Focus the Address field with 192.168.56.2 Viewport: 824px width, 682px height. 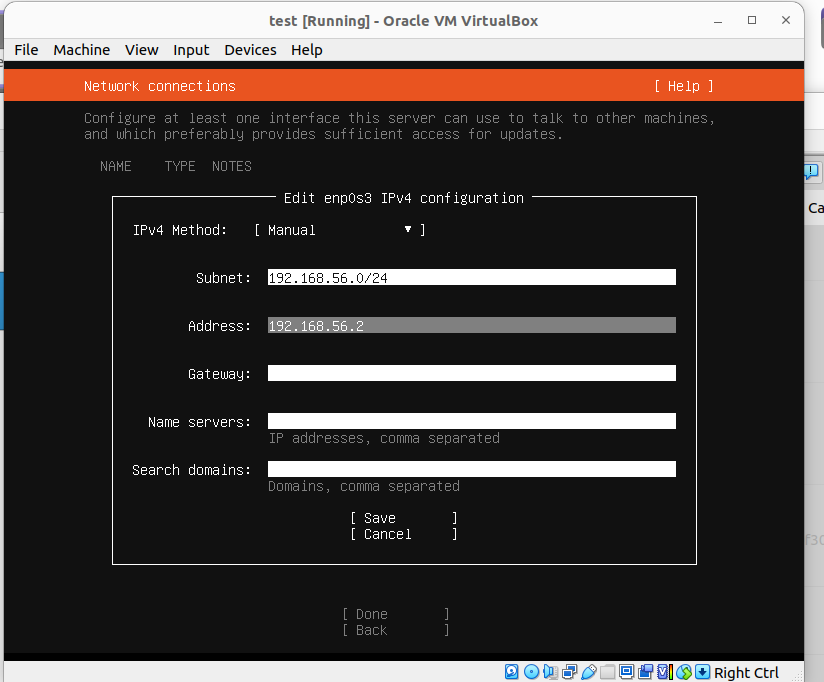[x=471, y=325]
